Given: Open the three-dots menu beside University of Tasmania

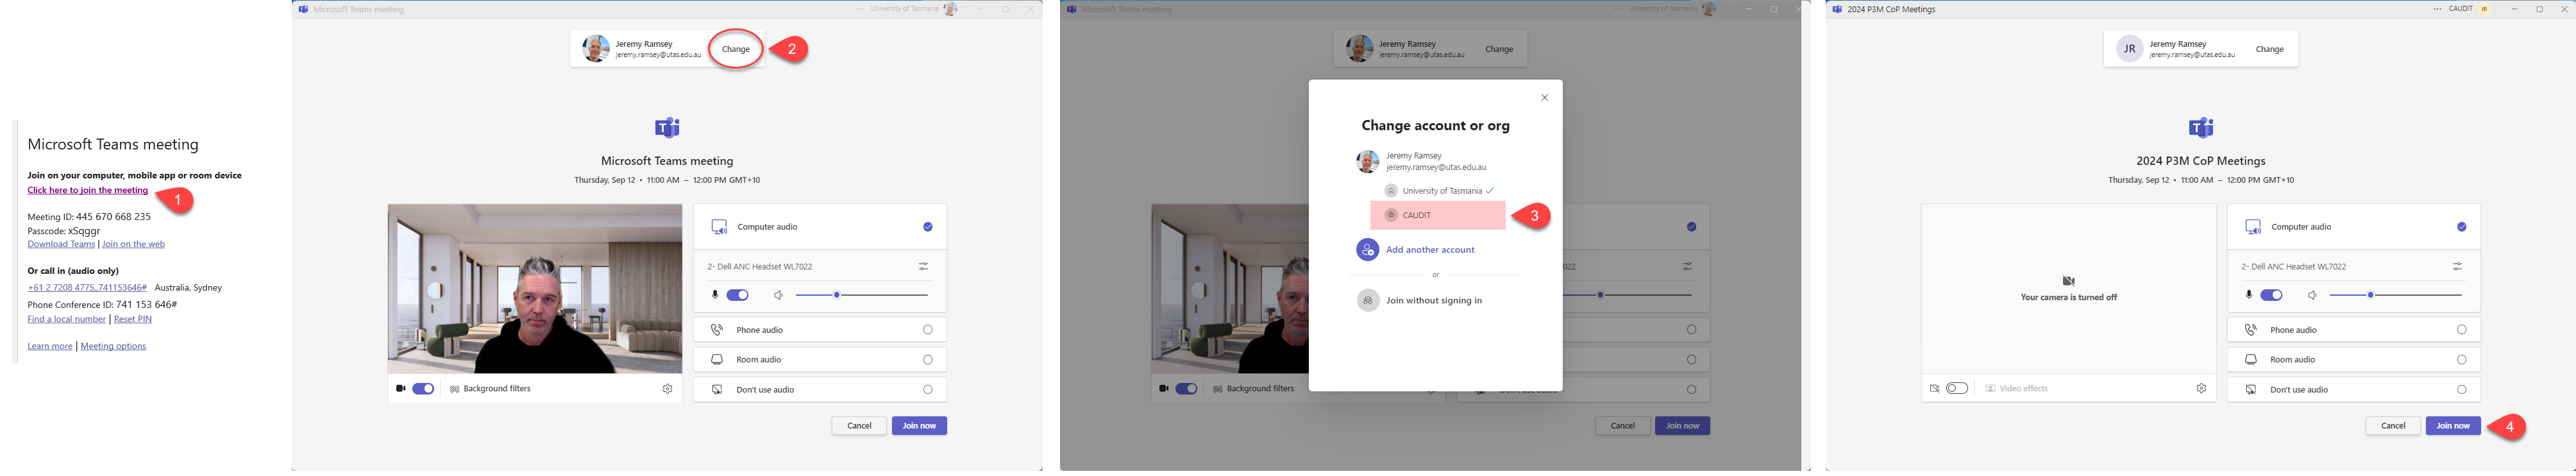Looking at the screenshot, I should (x=859, y=9).
